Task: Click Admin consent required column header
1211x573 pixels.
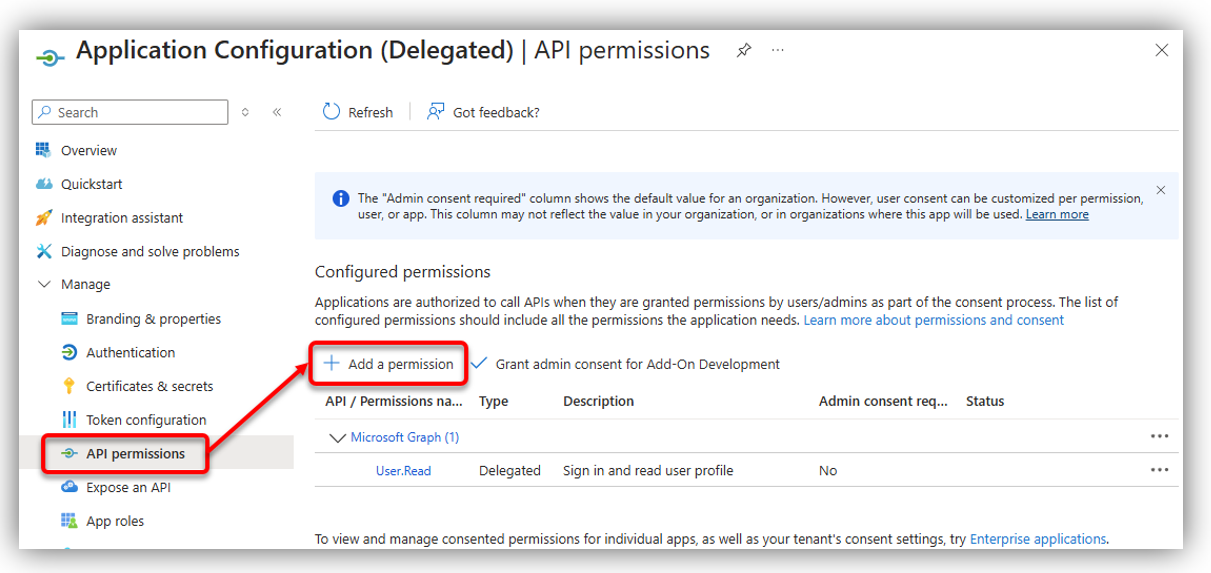Action: 883,401
